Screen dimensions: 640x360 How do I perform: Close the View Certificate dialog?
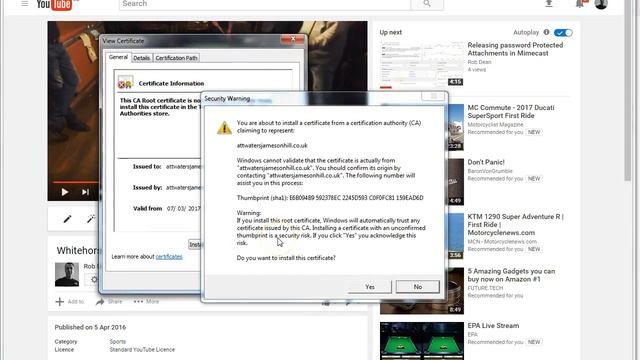coord(293,39)
